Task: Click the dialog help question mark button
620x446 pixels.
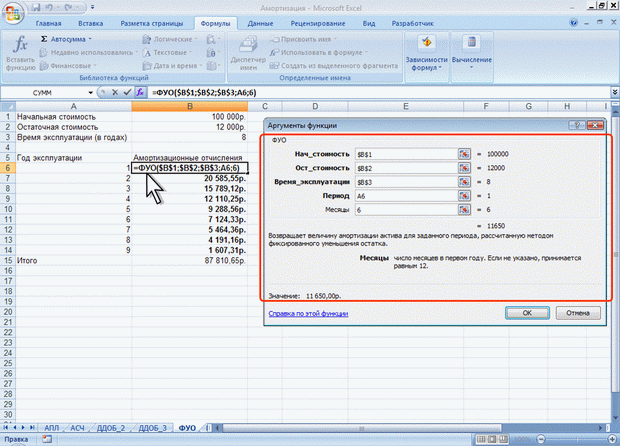Action: (x=577, y=125)
